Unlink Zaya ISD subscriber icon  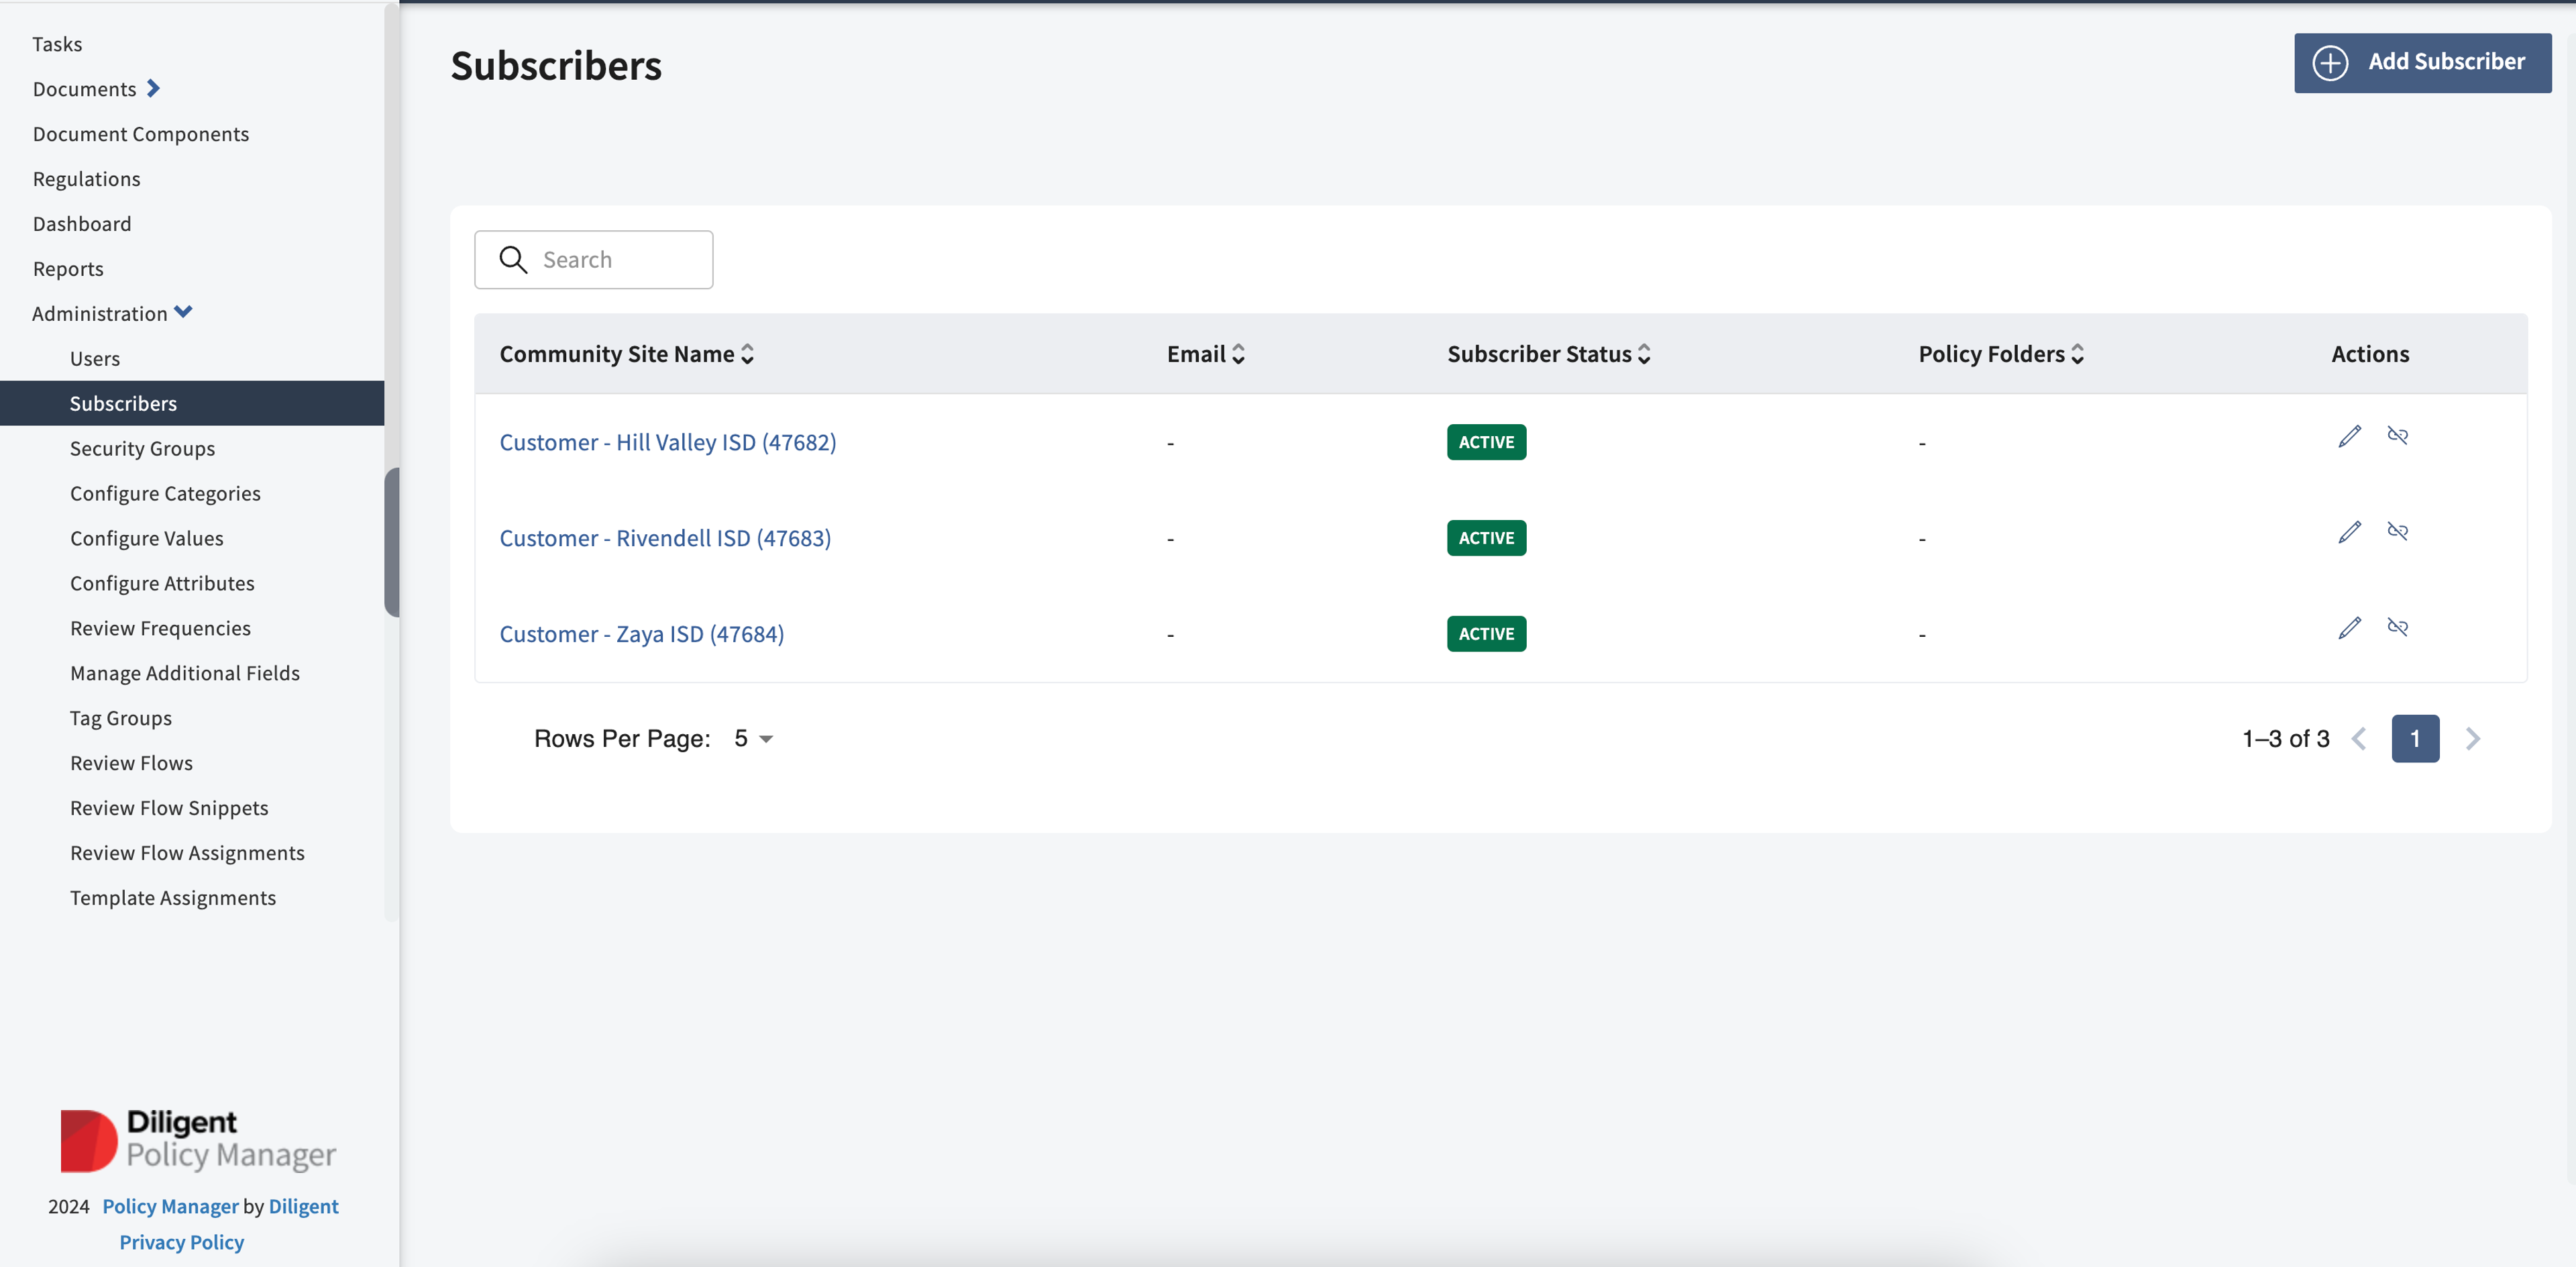[2397, 628]
